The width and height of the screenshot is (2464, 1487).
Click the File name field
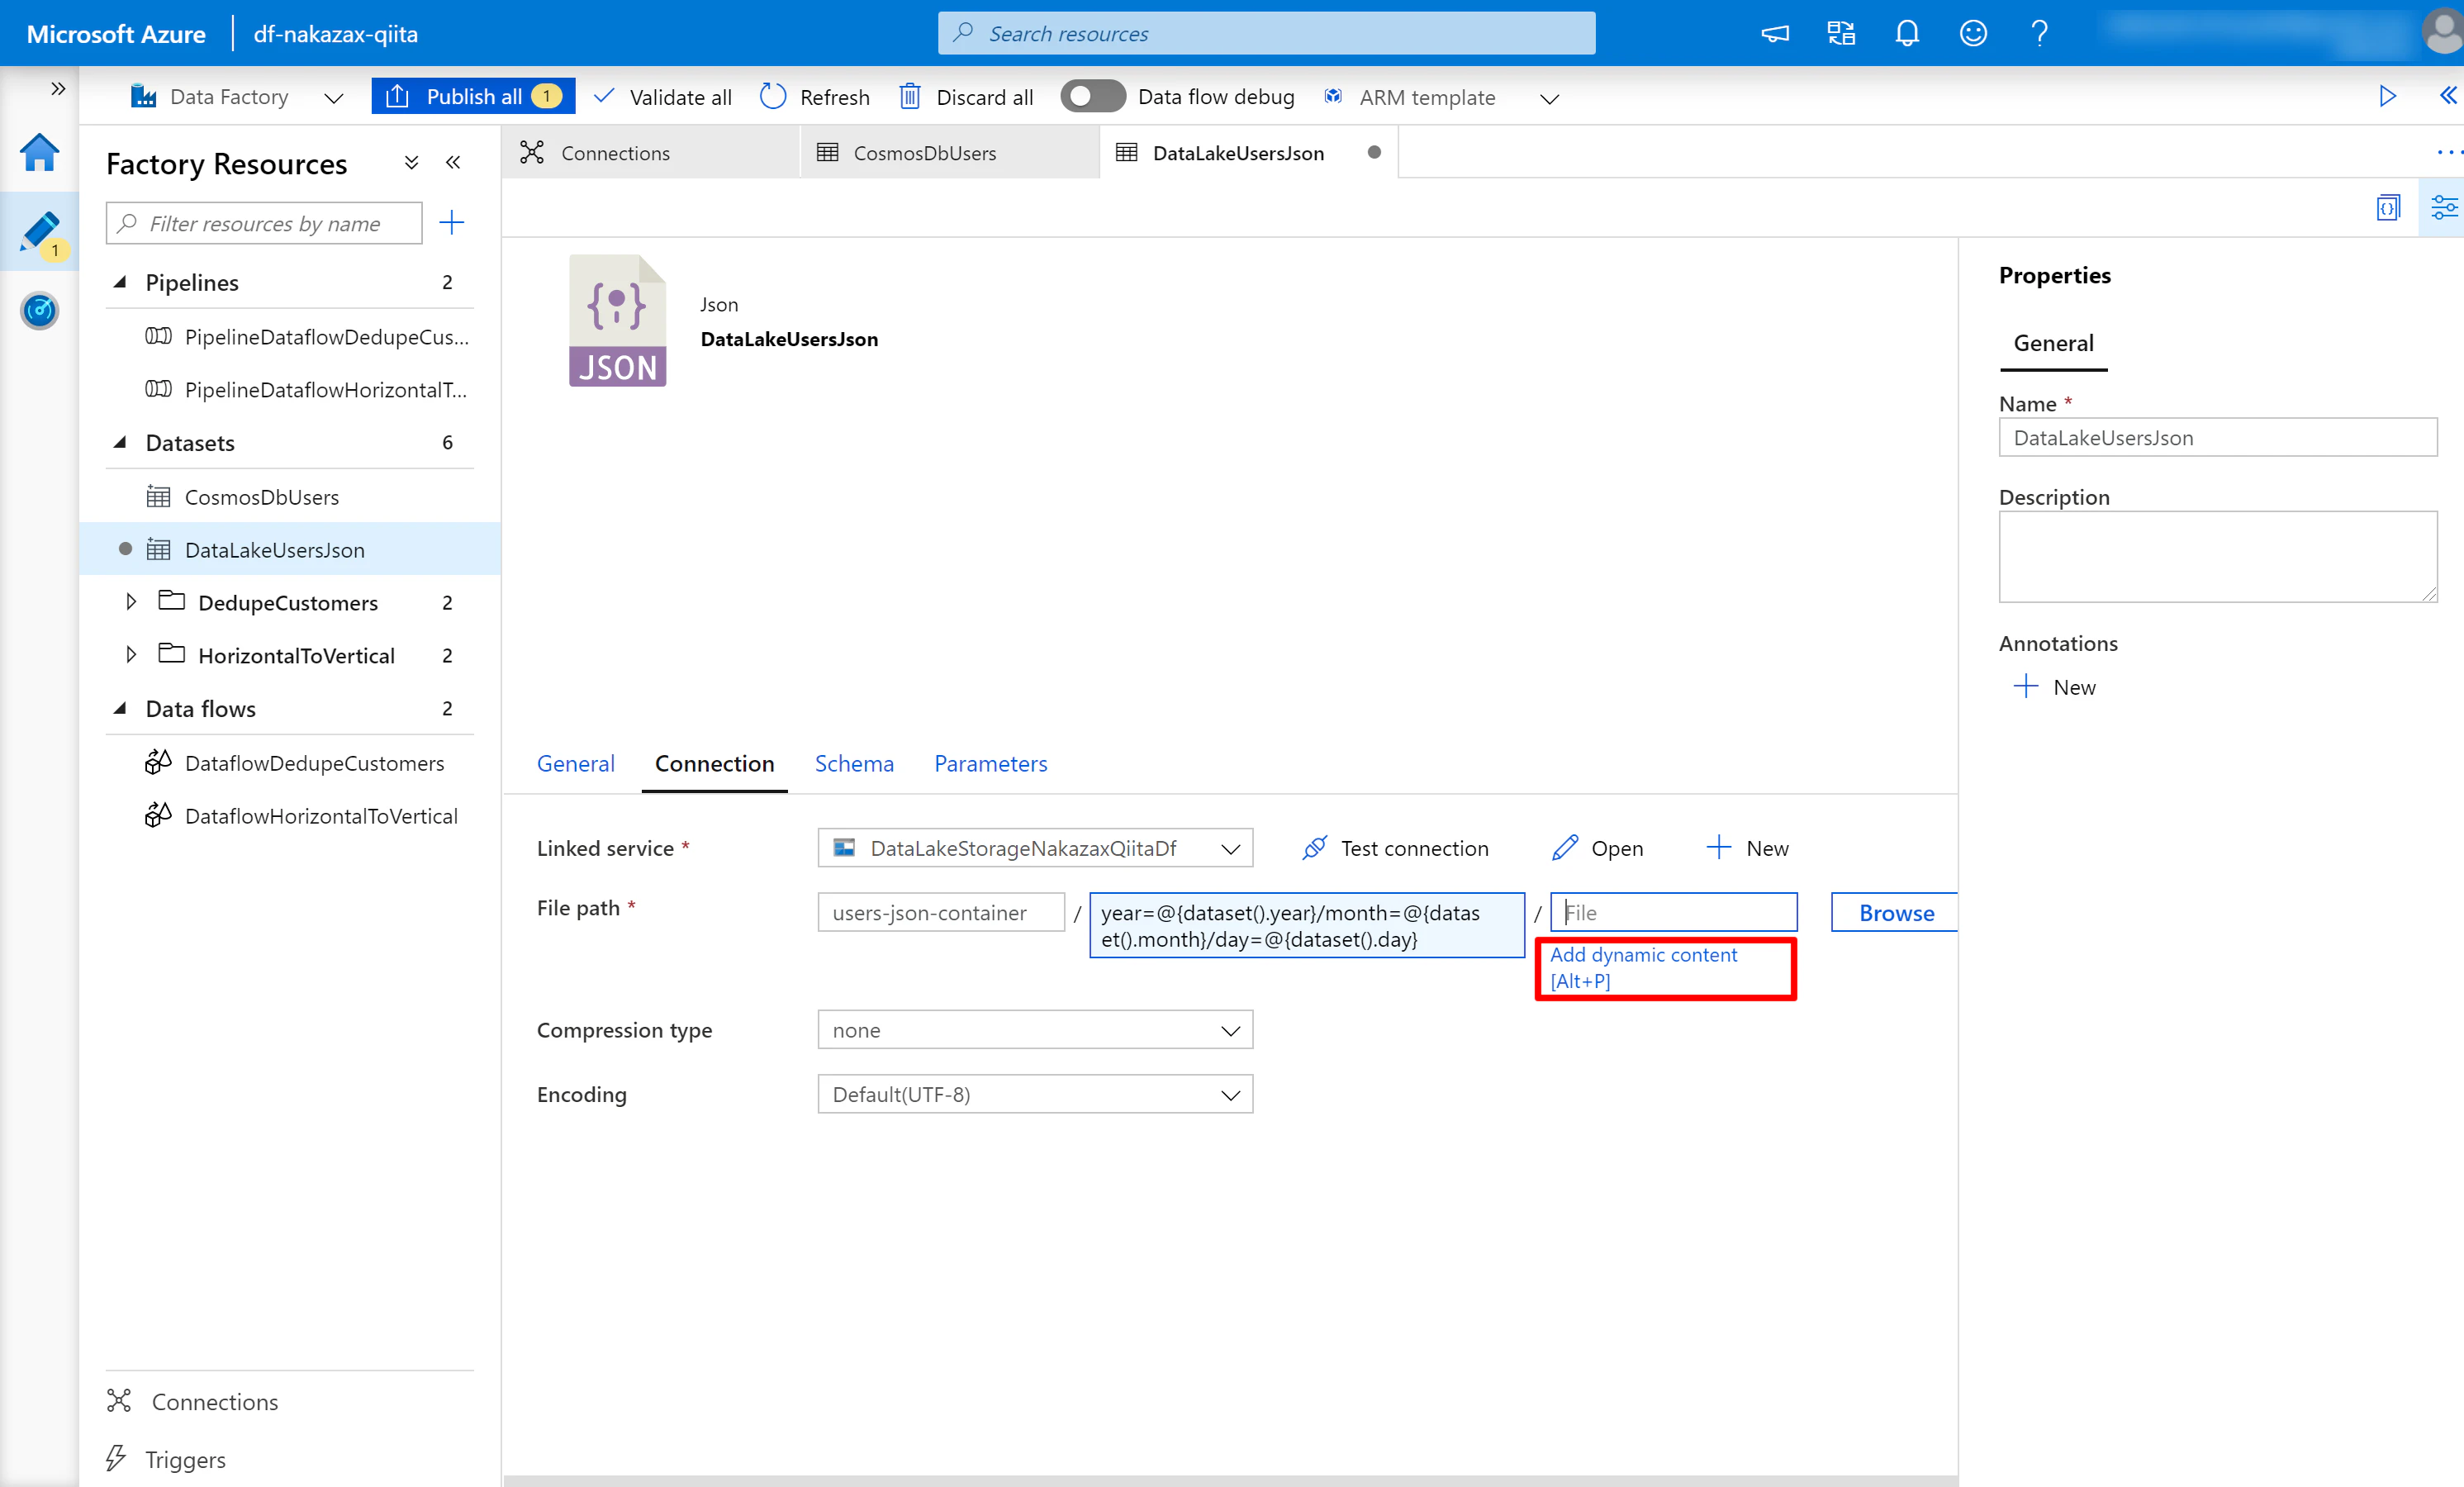pyautogui.click(x=1673, y=912)
